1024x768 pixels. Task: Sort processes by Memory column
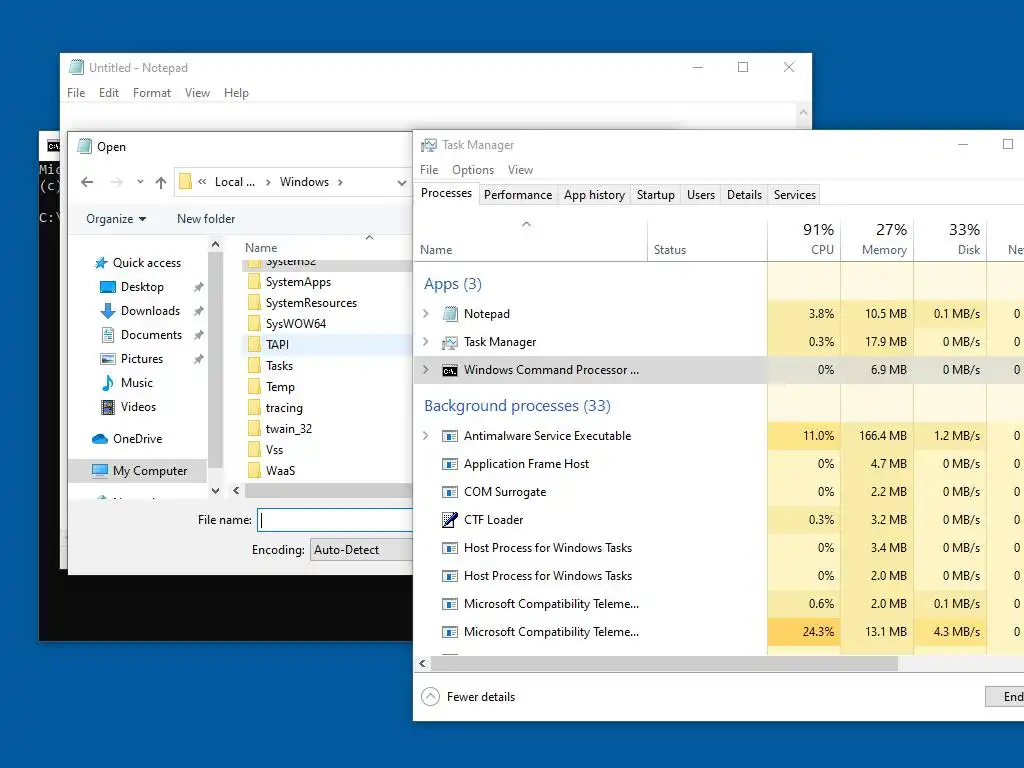pyautogui.click(x=878, y=239)
